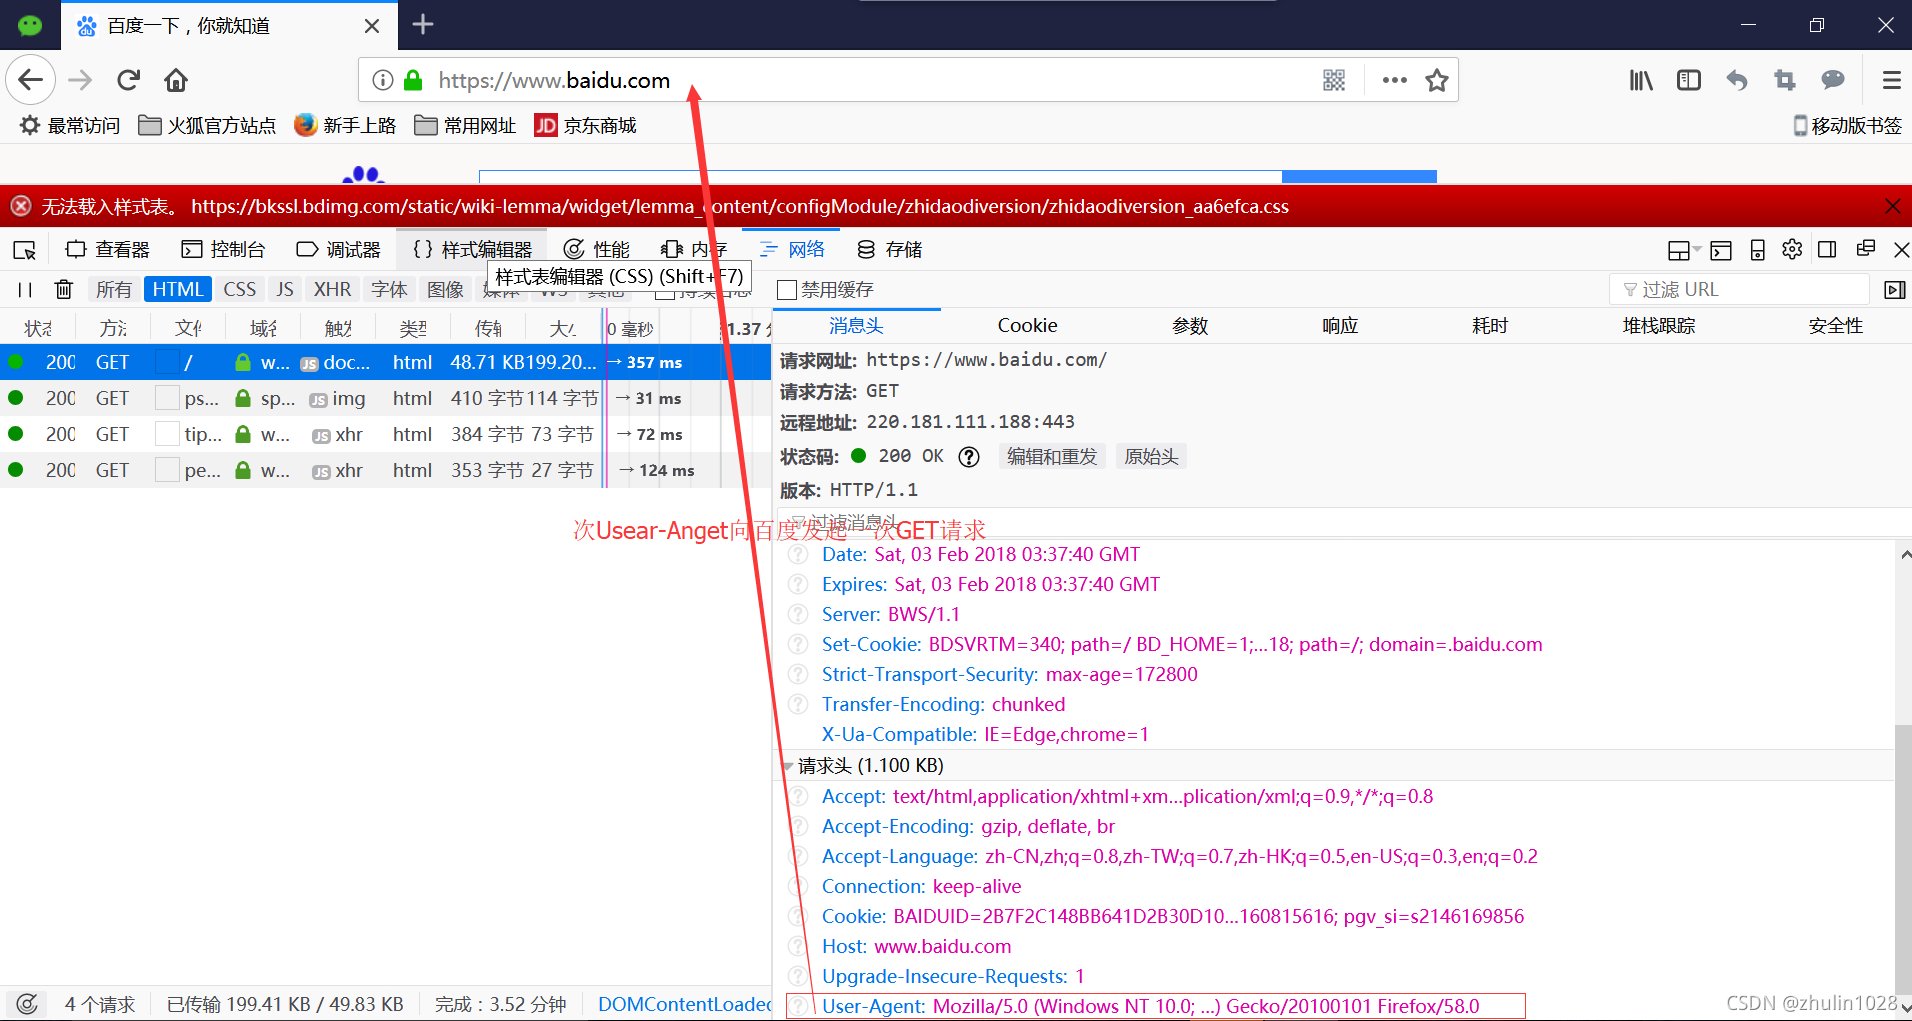Toggle the 字体 fonts filter

[389, 290]
